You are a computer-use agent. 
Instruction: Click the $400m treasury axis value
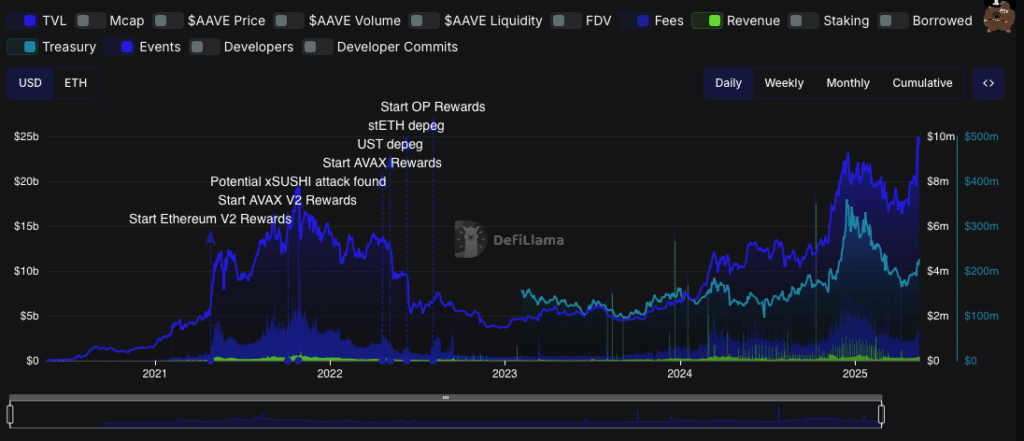[982, 182]
